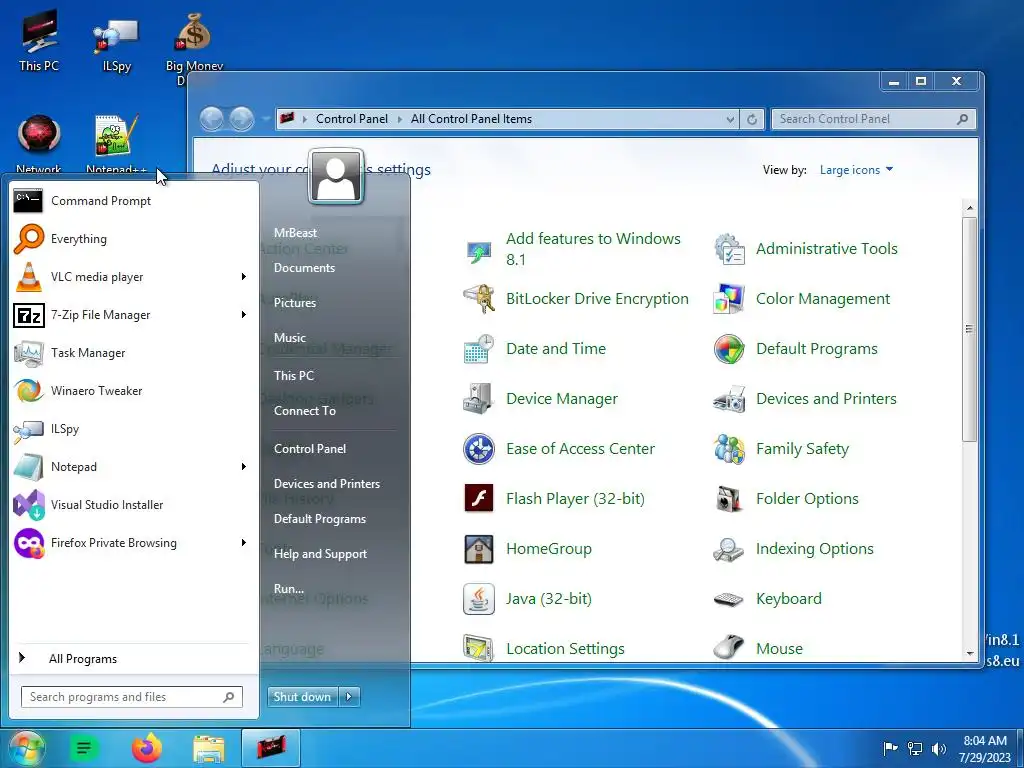Screen dimensions: 1024x768
Task: Expand the VLC media player jump list arrow
Action: pos(244,277)
